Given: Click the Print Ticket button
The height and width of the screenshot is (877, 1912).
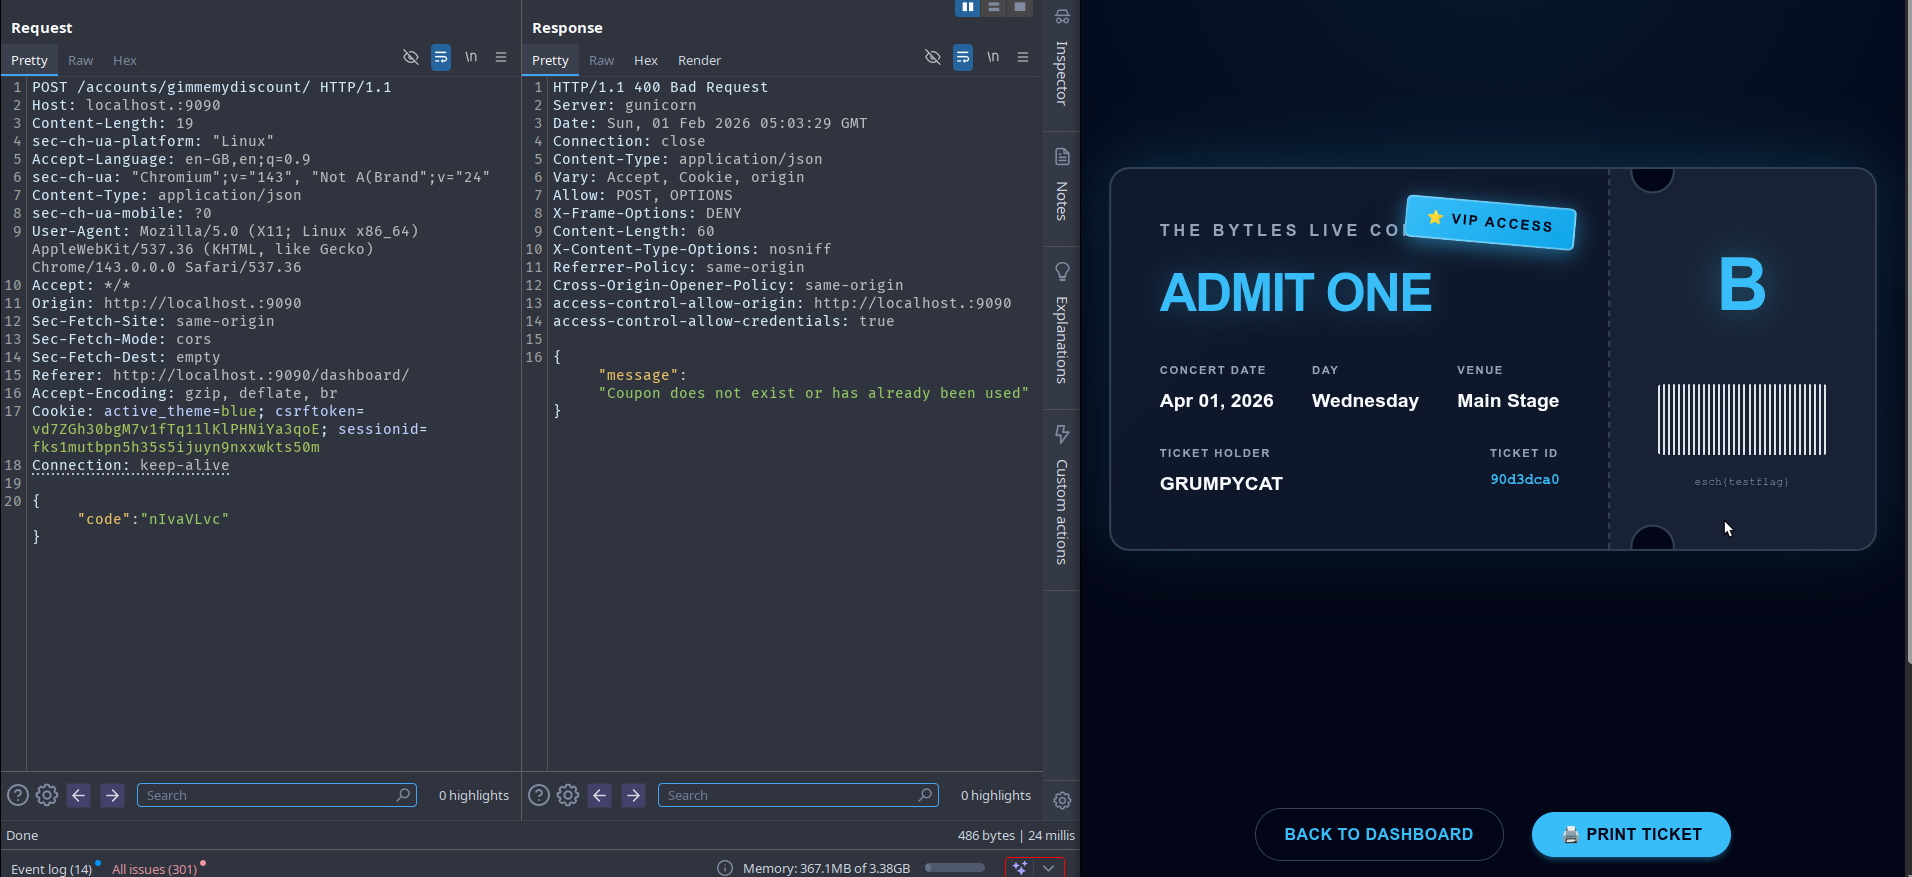Looking at the screenshot, I should click(1630, 834).
